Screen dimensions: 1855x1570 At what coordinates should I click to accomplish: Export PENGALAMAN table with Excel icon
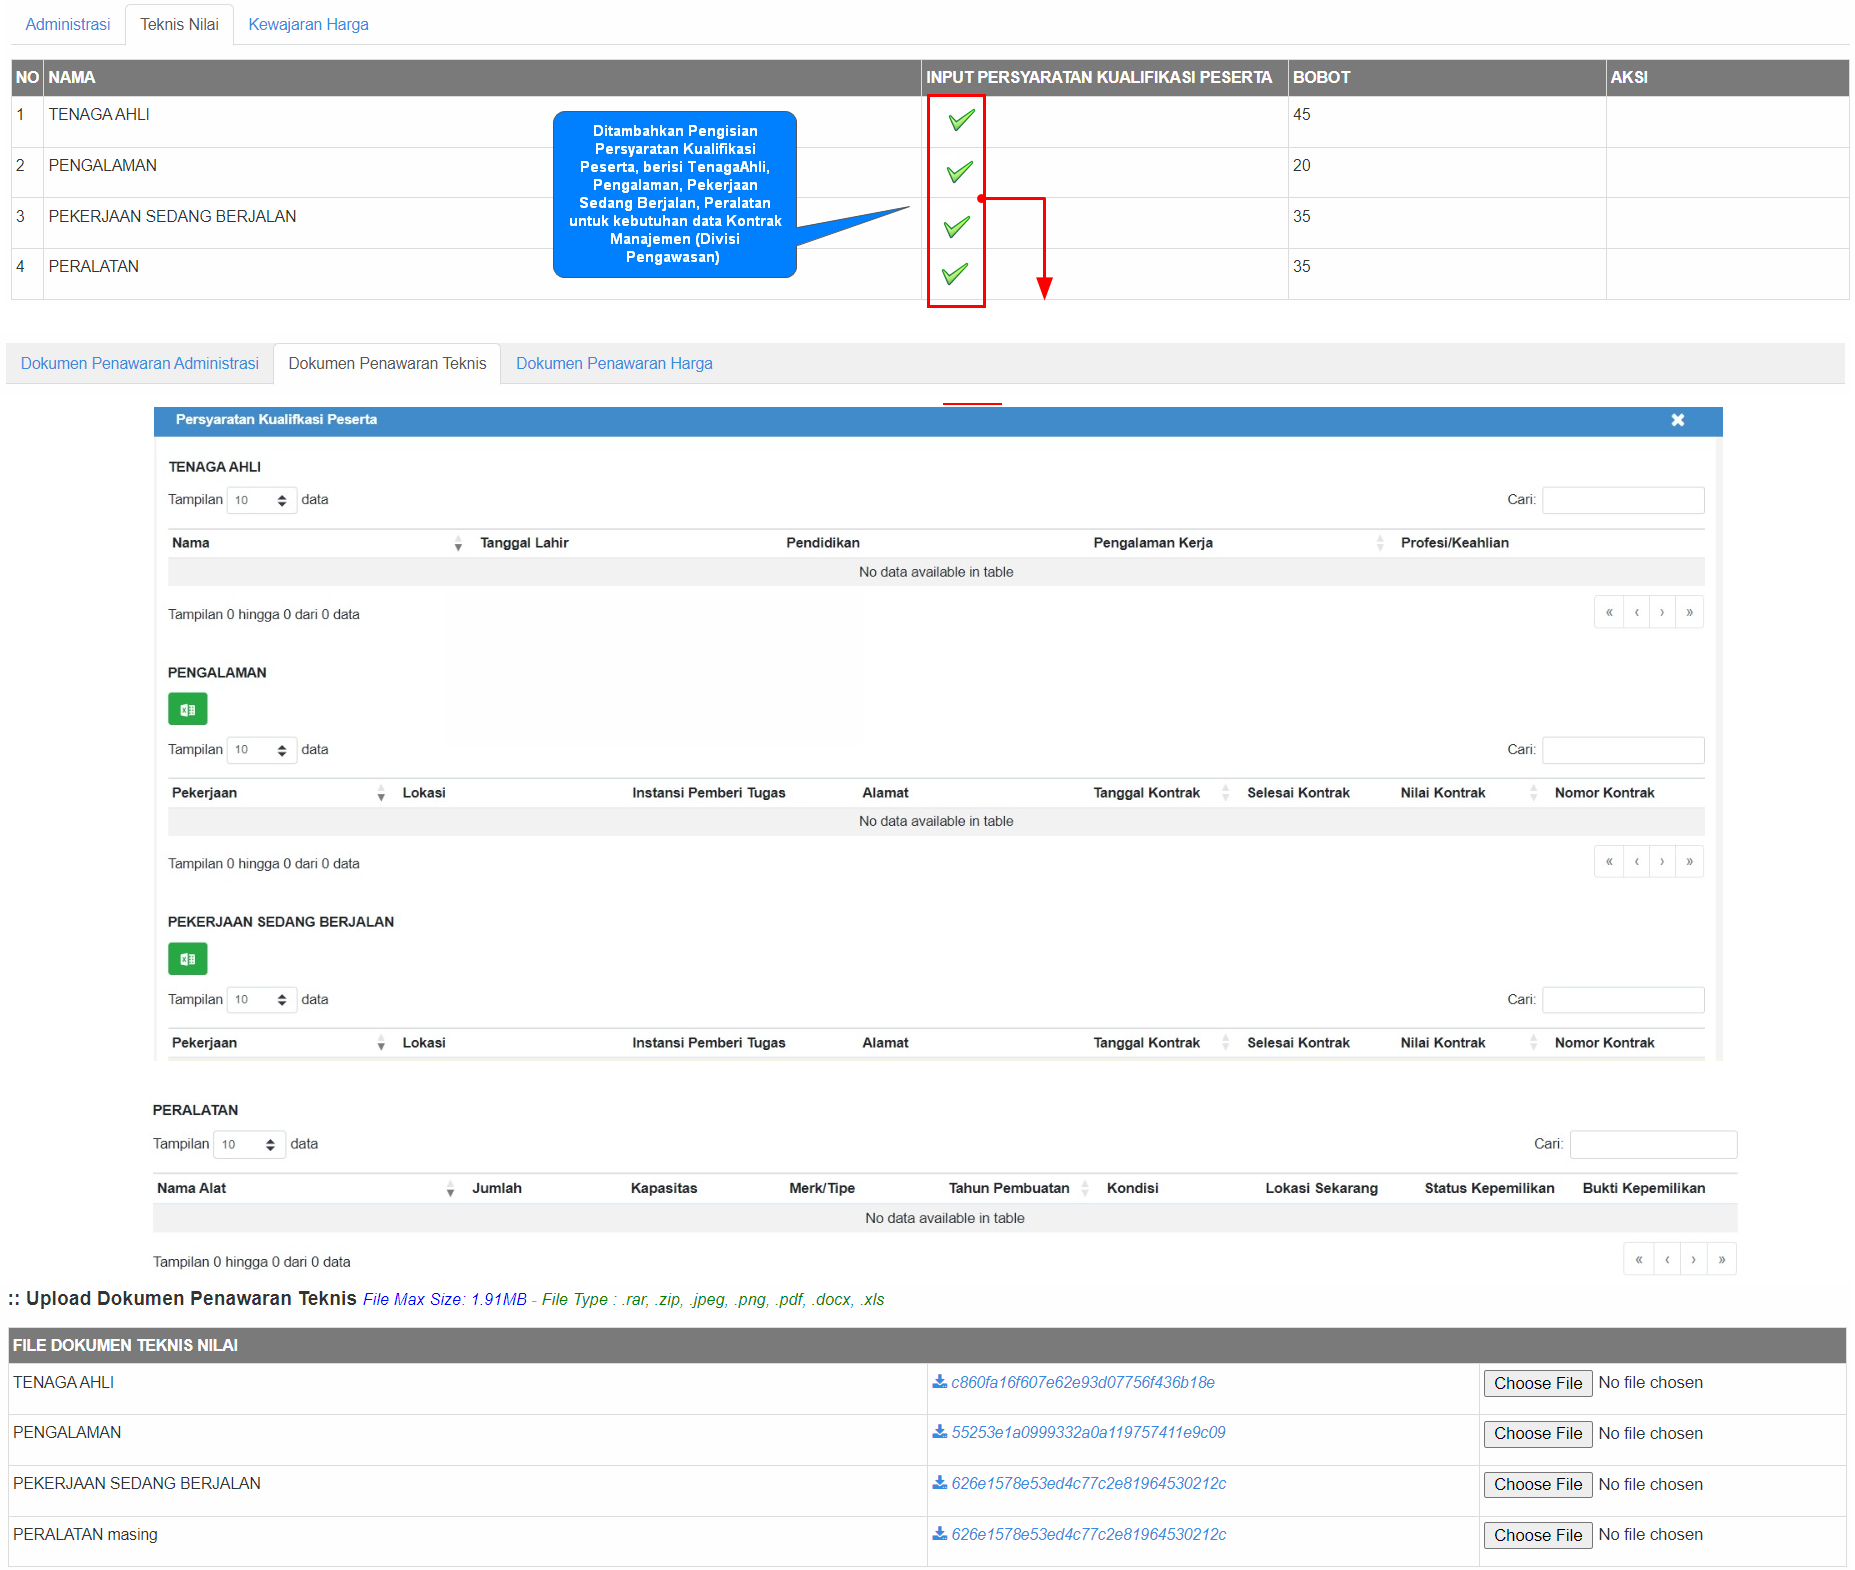coord(187,709)
